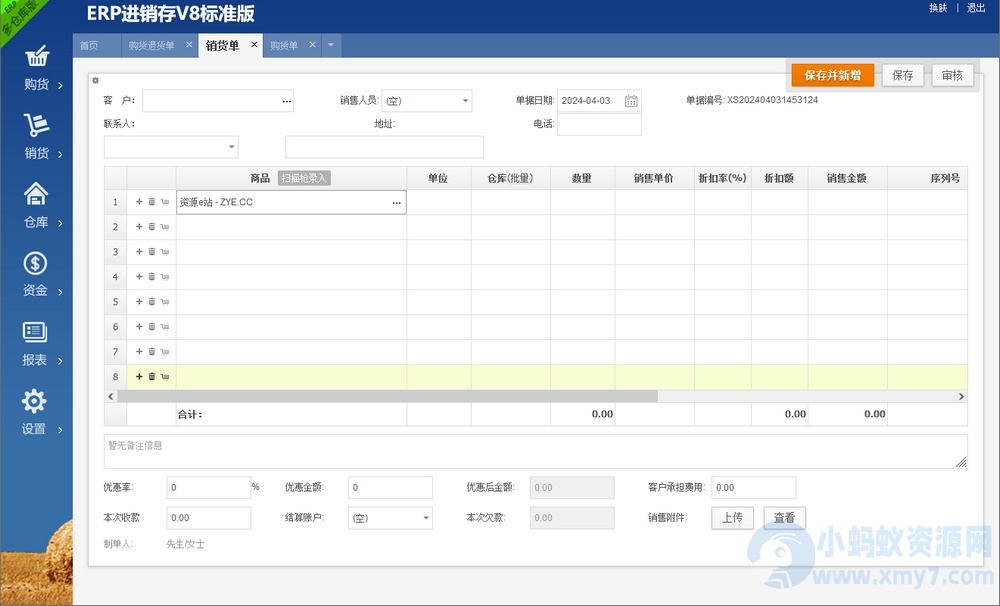Click the grid settings gear above 客户
The height and width of the screenshot is (606, 1000).
(96, 80)
